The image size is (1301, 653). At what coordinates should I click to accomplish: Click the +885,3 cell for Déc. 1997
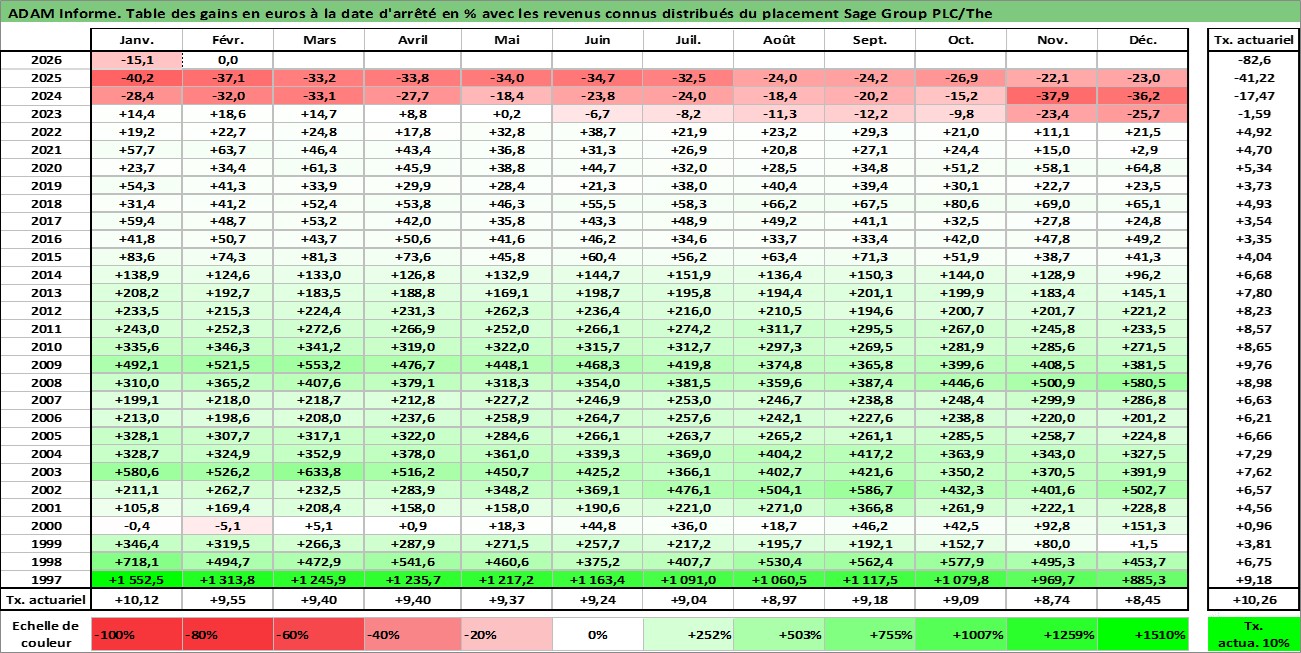(1142, 579)
